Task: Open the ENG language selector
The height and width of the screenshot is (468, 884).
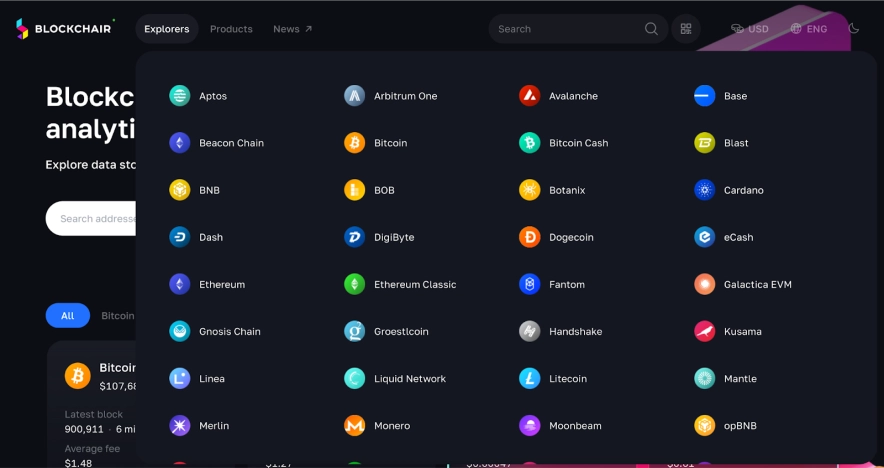Action: tap(809, 29)
